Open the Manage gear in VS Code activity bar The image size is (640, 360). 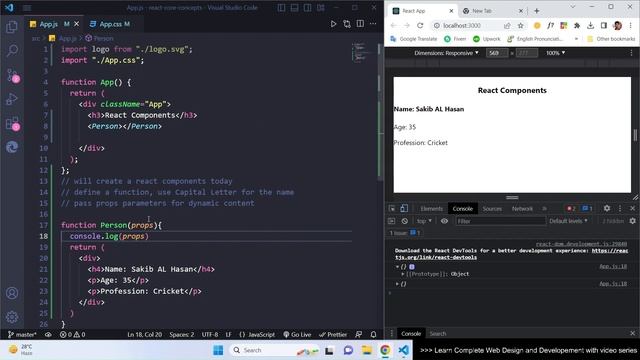12,317
